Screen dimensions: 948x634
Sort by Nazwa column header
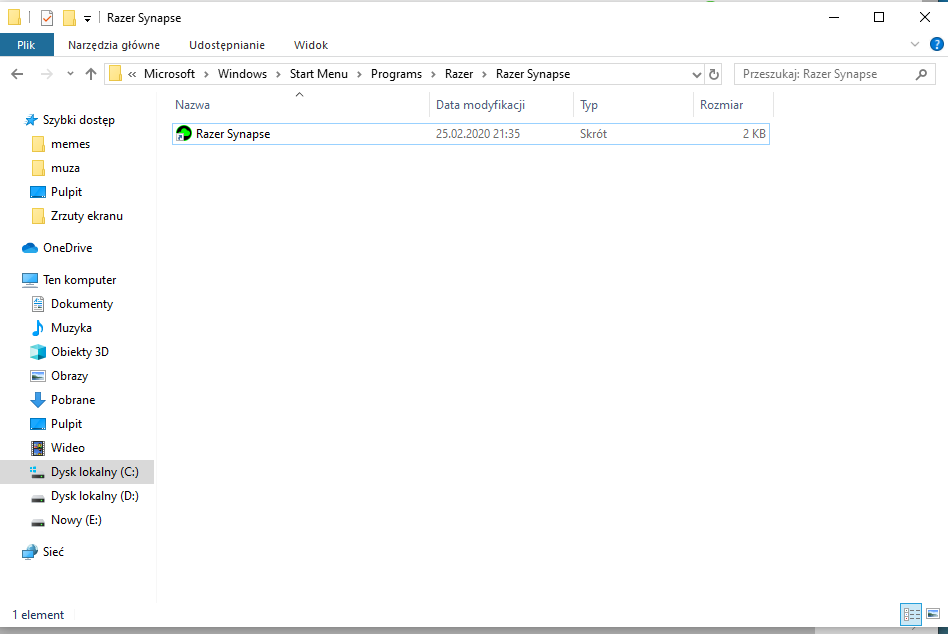192,105
